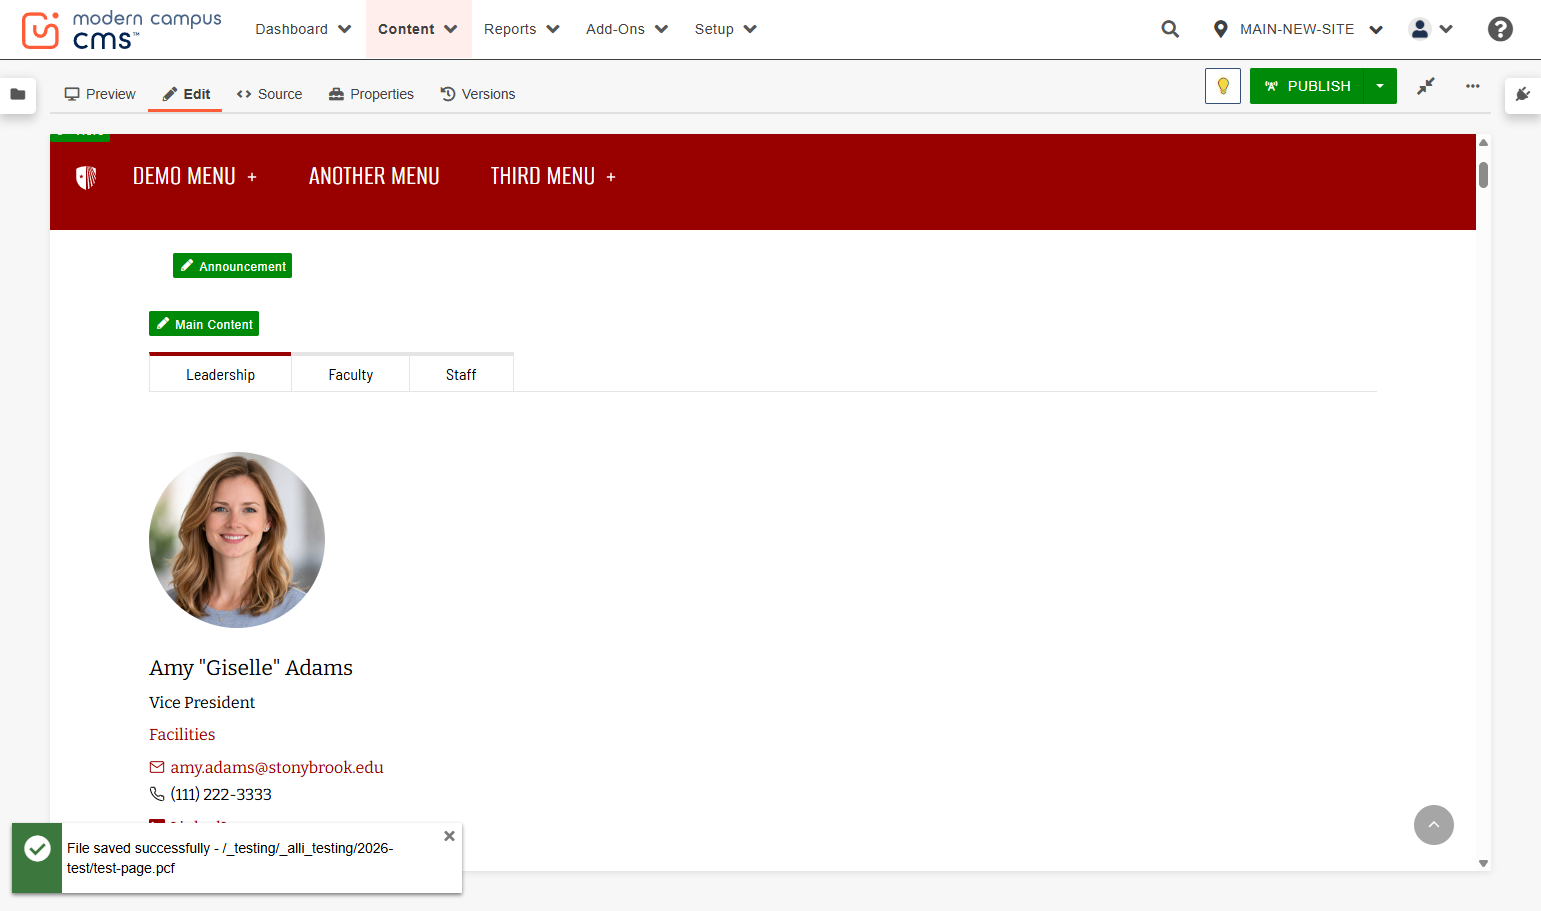
Task: Select the Edit tab
Action: [x=186, y=94]
